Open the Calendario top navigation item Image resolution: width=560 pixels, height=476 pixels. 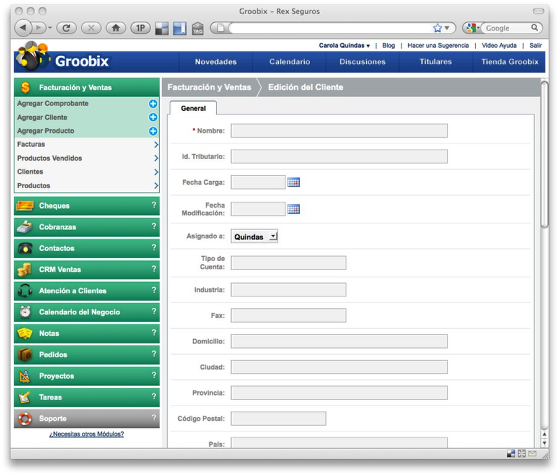(x=290, y=62)
